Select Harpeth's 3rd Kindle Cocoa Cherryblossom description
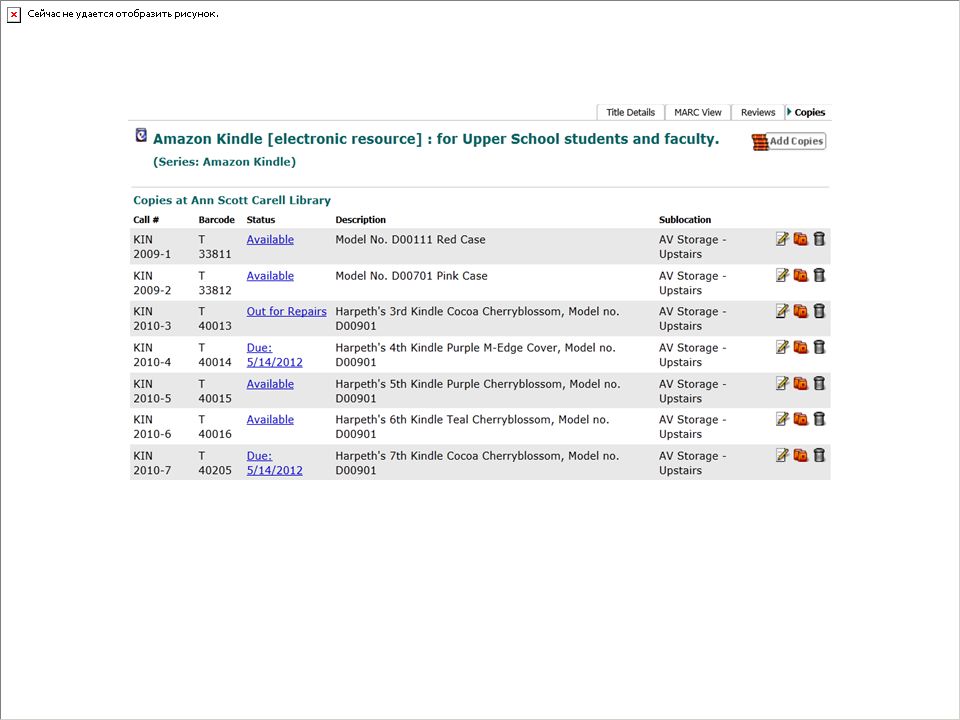This screenshot has height=720, width=960. (x=477, y=318)
